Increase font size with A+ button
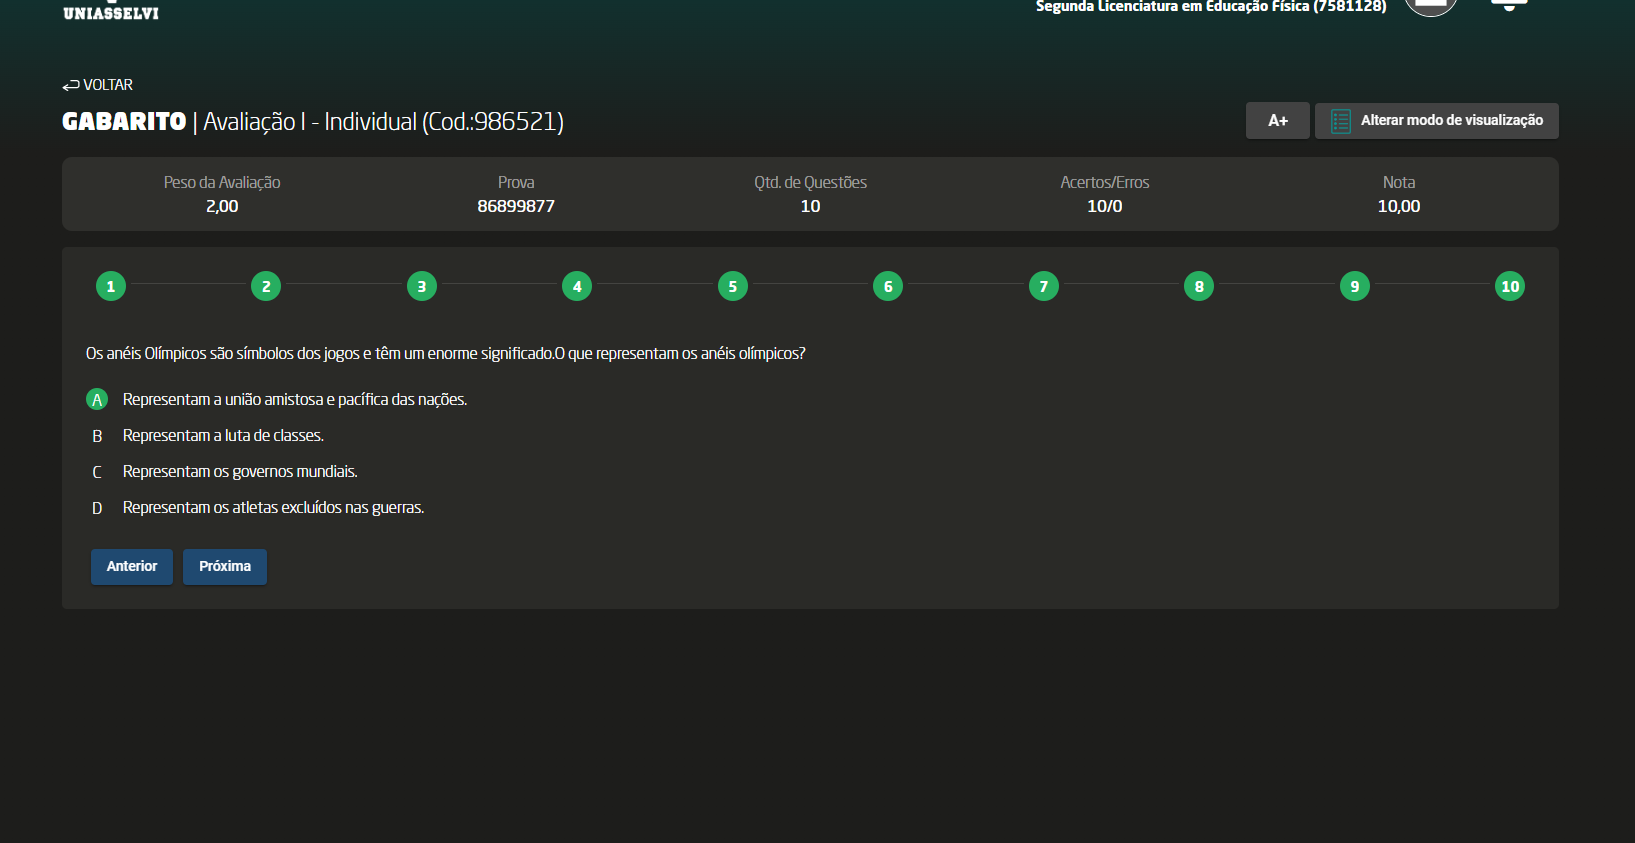 point(1277,121)
